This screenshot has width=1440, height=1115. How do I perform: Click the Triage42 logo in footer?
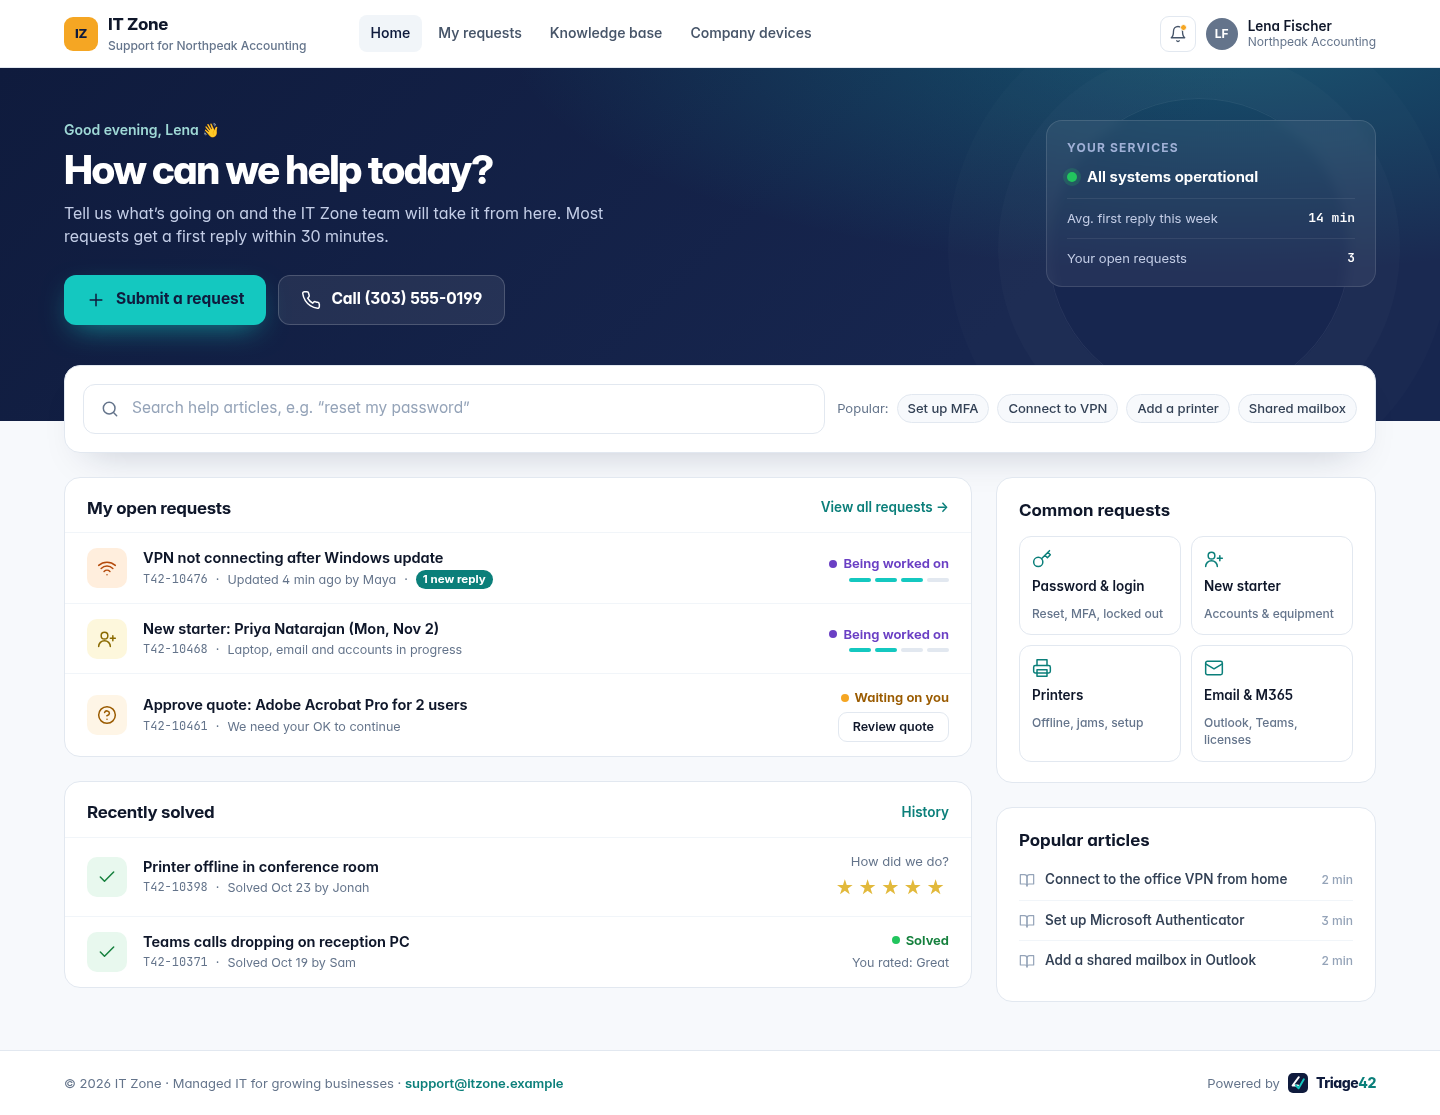click(1332, 1083)
